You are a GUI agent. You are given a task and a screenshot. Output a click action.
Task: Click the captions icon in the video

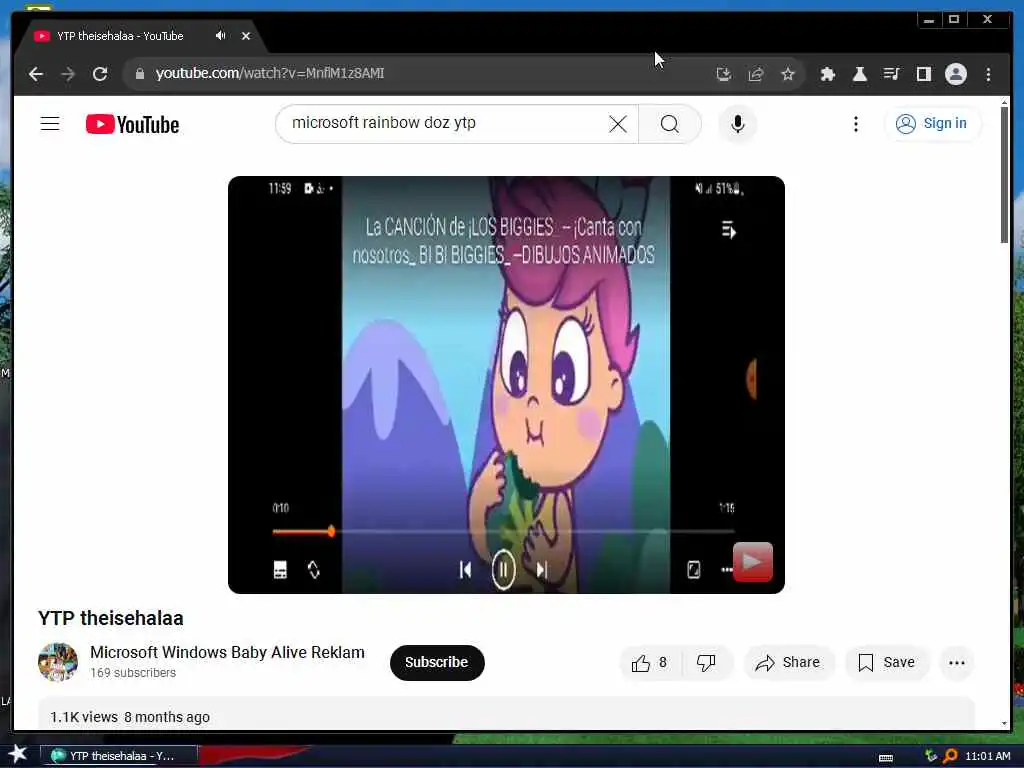click(x=280, y=569)
